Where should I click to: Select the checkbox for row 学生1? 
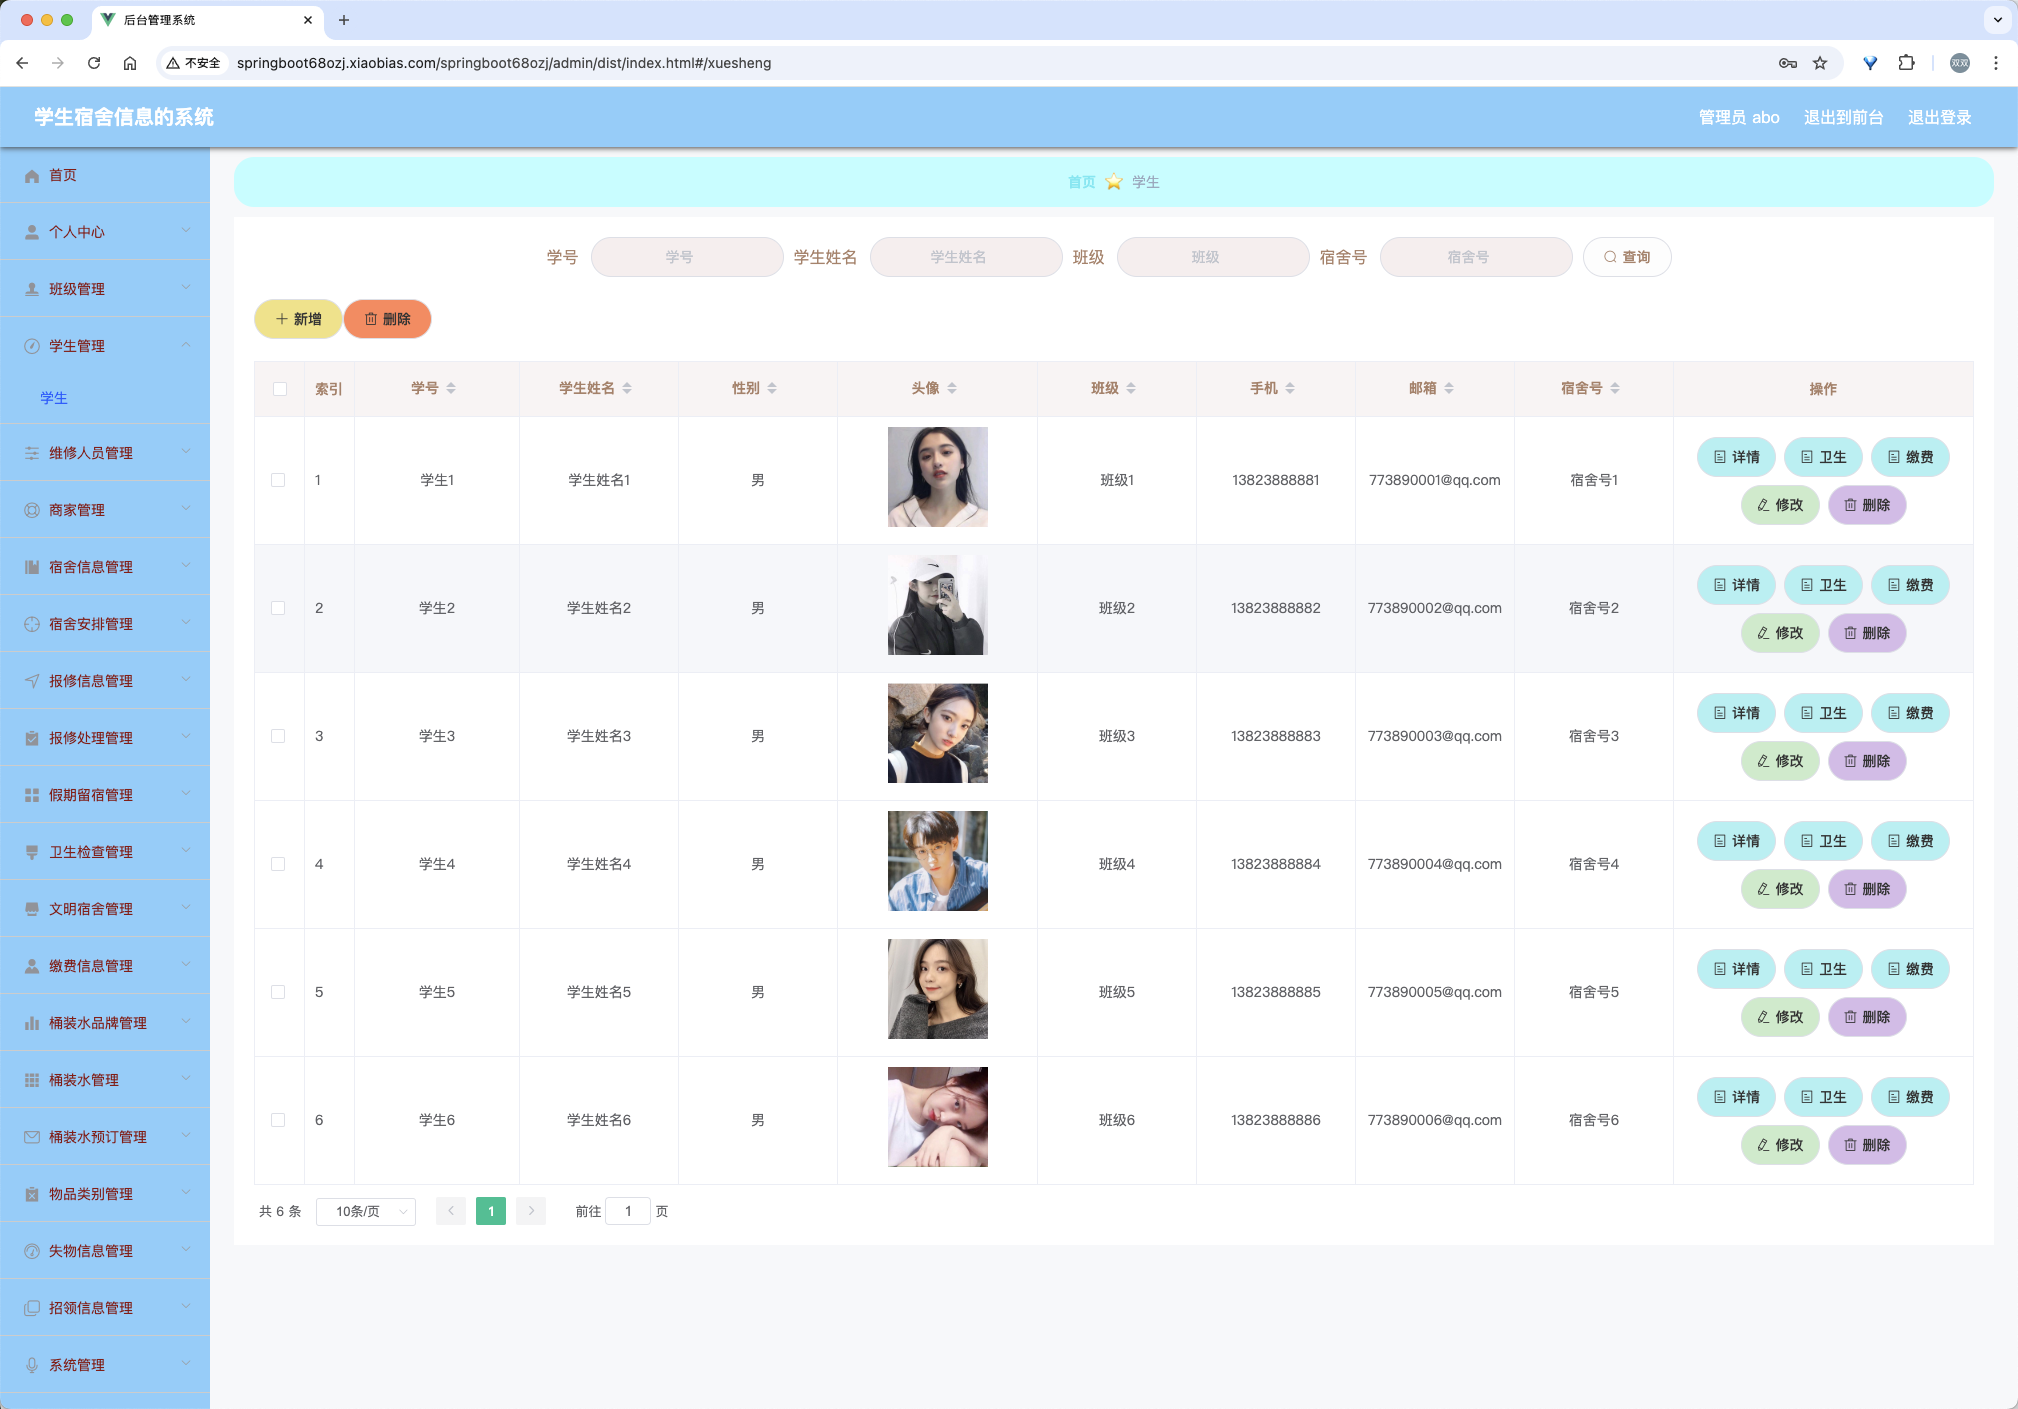click(278, 480)
